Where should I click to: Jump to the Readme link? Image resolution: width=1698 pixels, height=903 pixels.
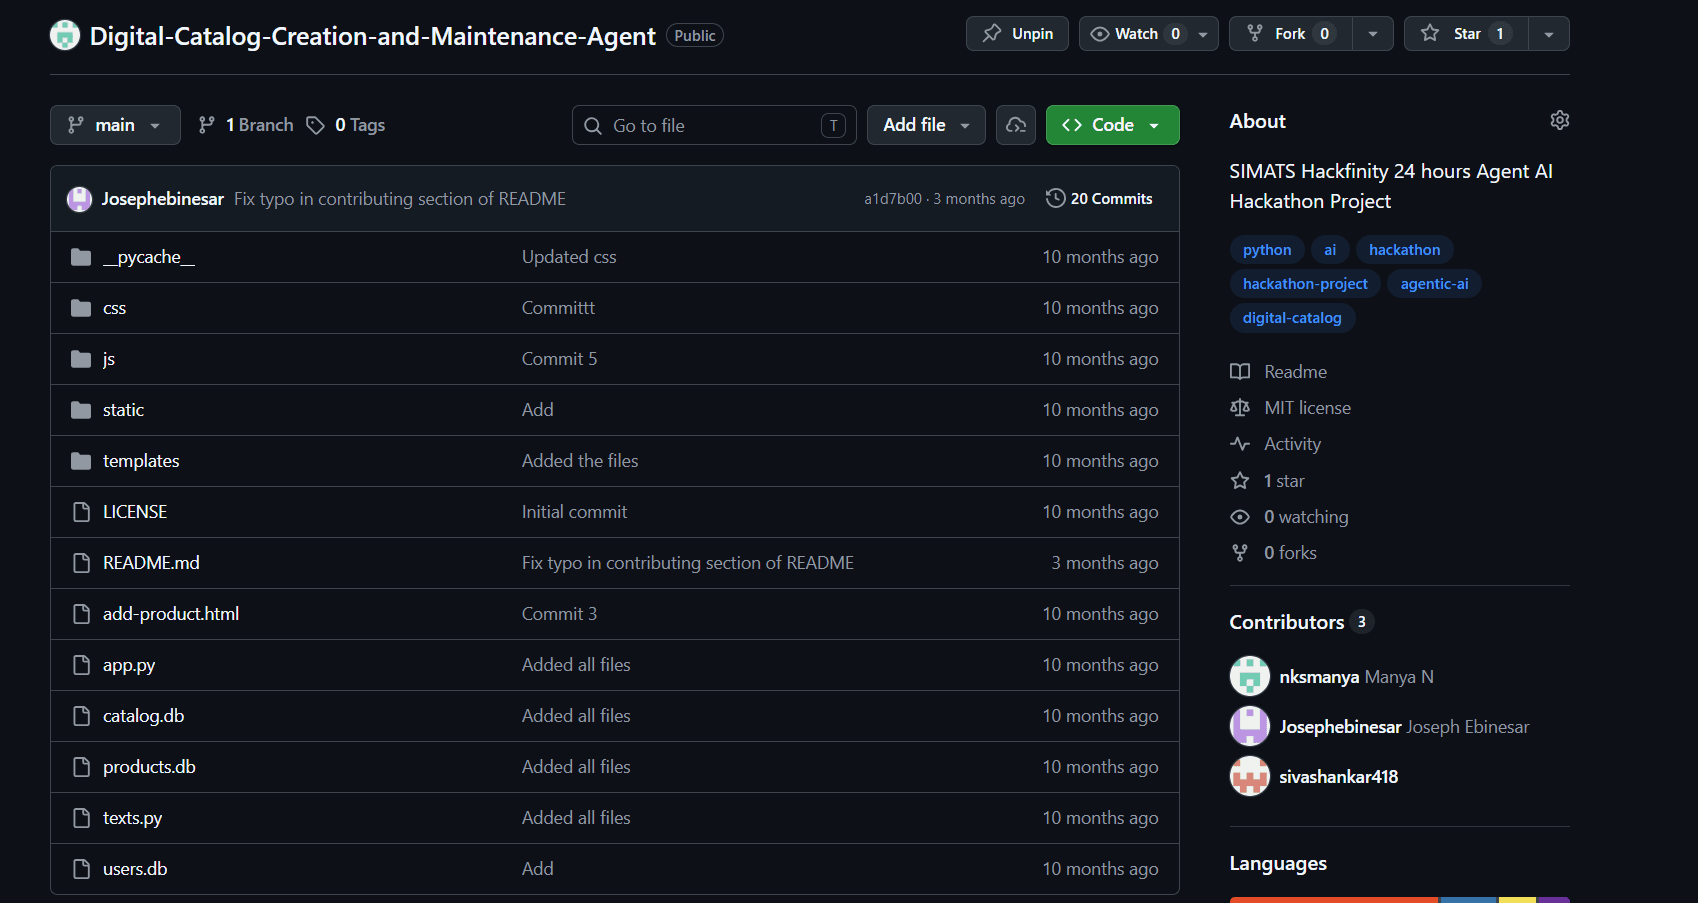click(1279, 372)
